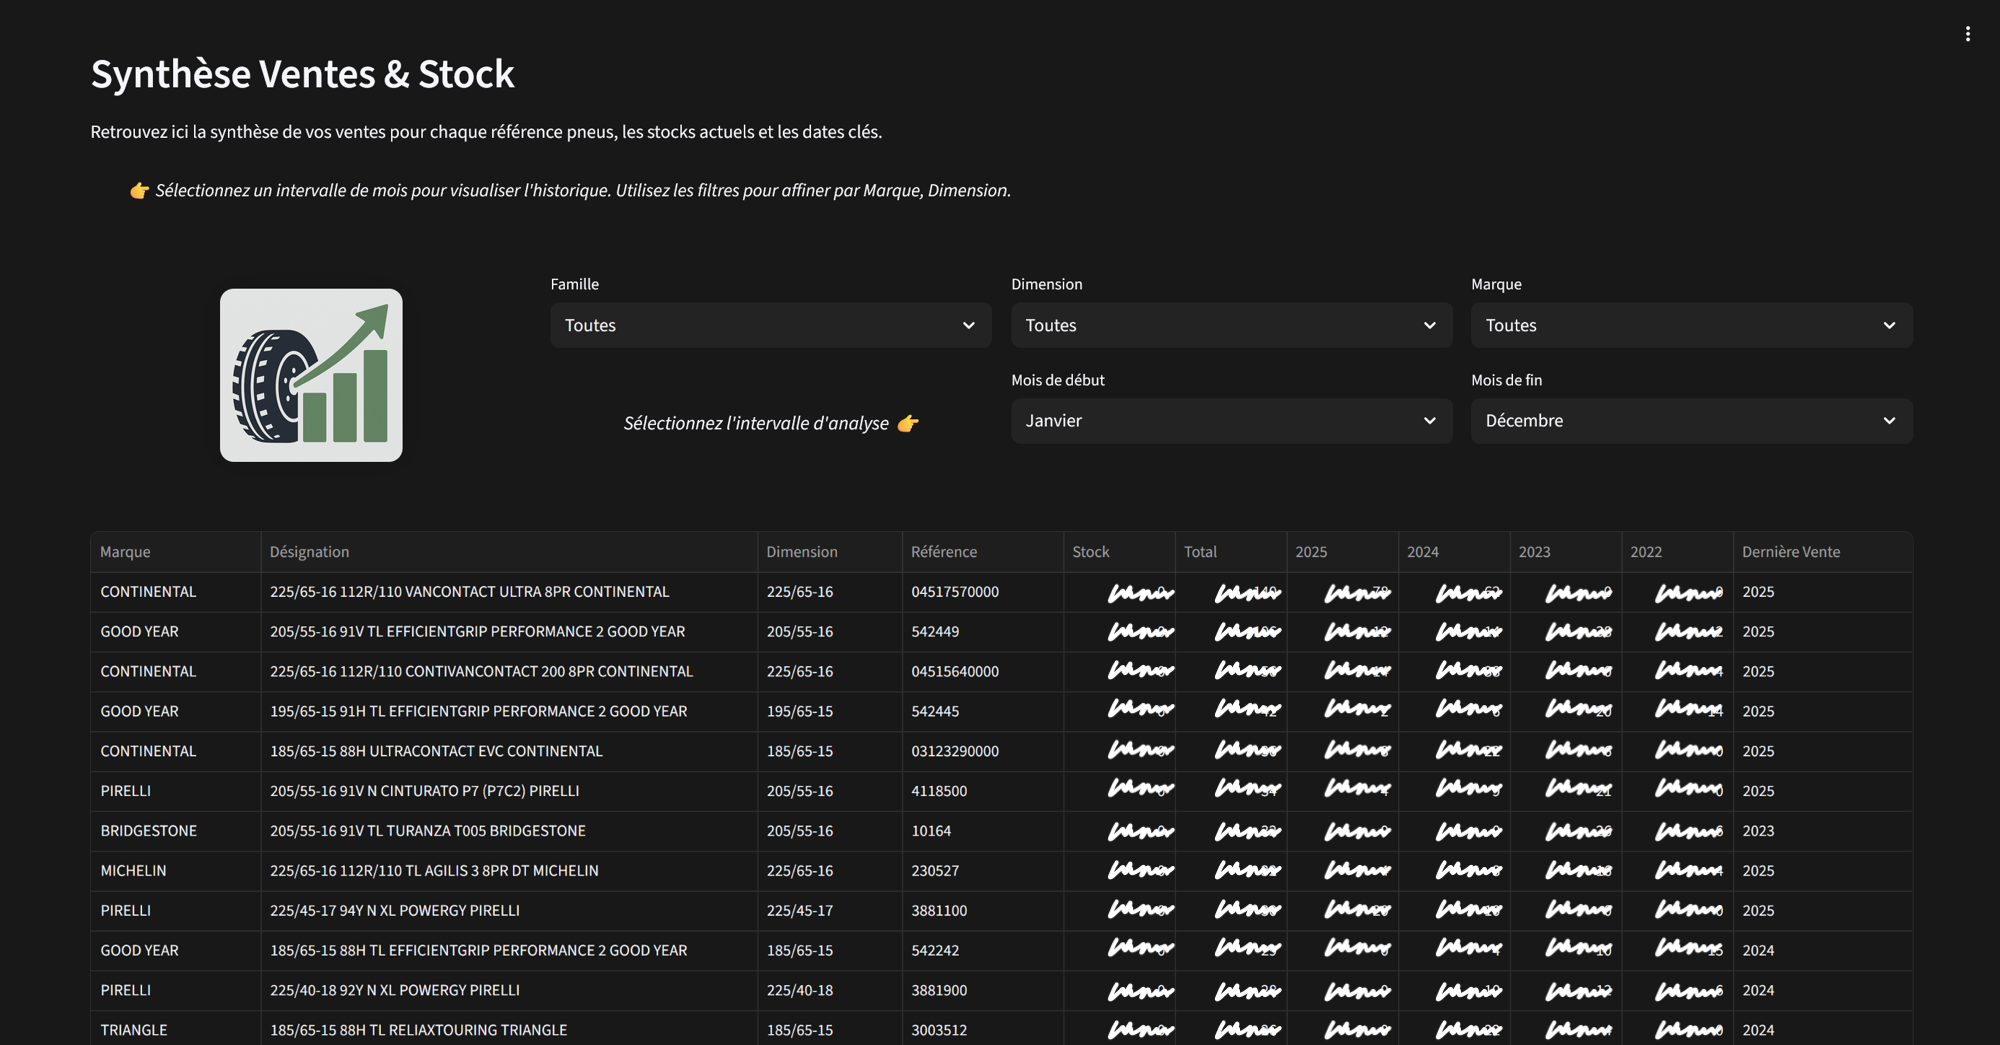Expand the Dimension filter dropdown
Image resolution: width=2000 pixels, height=1045 pixels.
1230,325
